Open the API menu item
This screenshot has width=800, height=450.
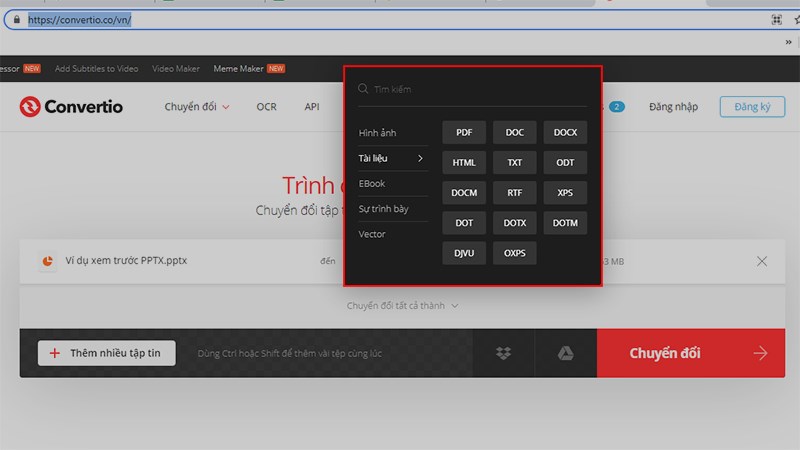coord(312,107)
